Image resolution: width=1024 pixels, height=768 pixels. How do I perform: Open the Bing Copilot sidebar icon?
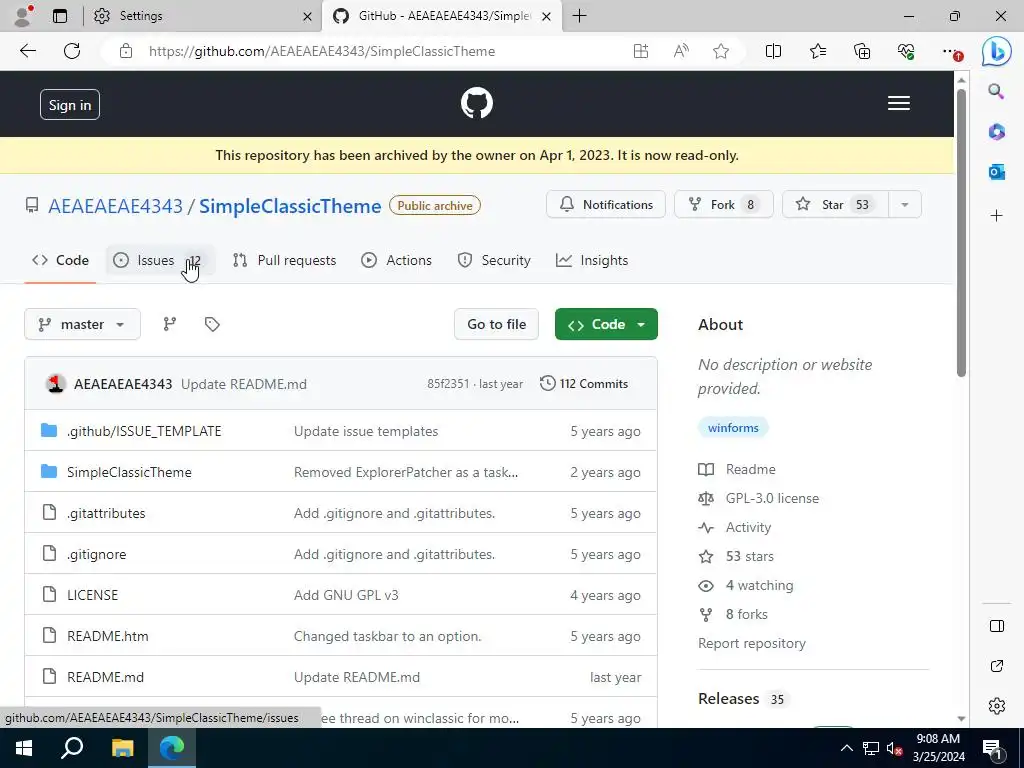(x=997, y=51)
